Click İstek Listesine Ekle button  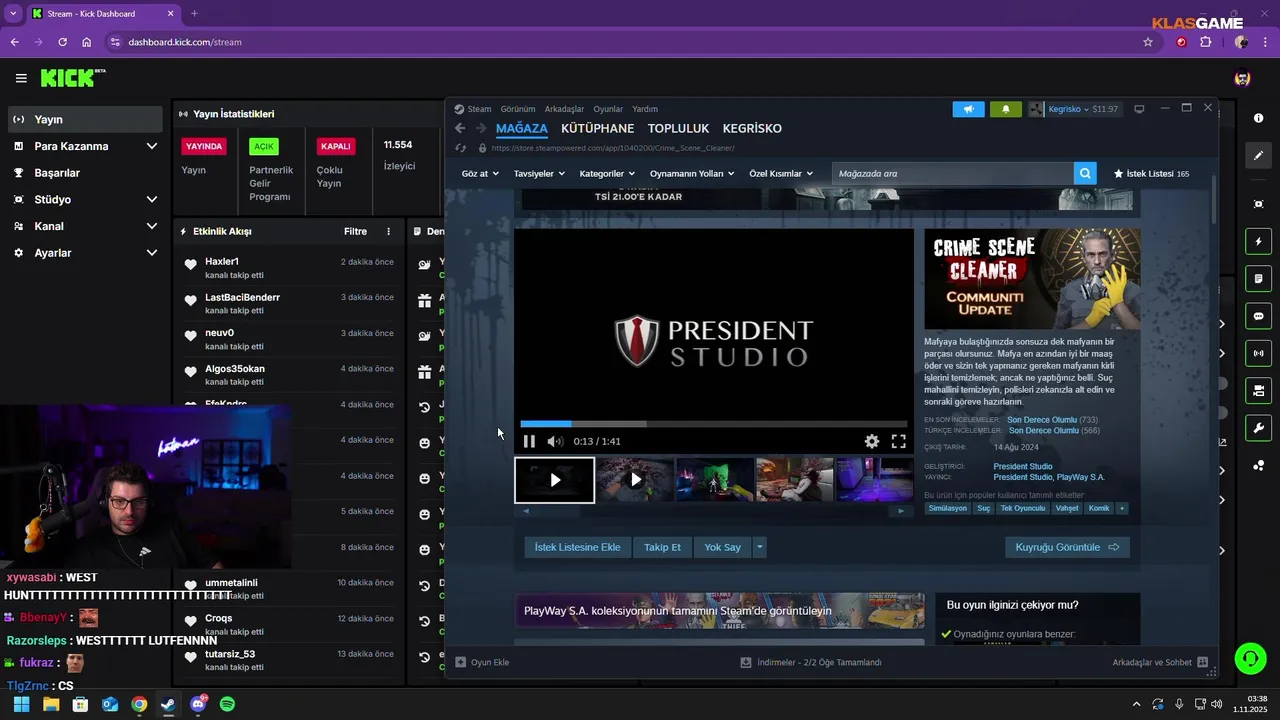(x=577, y=547)
